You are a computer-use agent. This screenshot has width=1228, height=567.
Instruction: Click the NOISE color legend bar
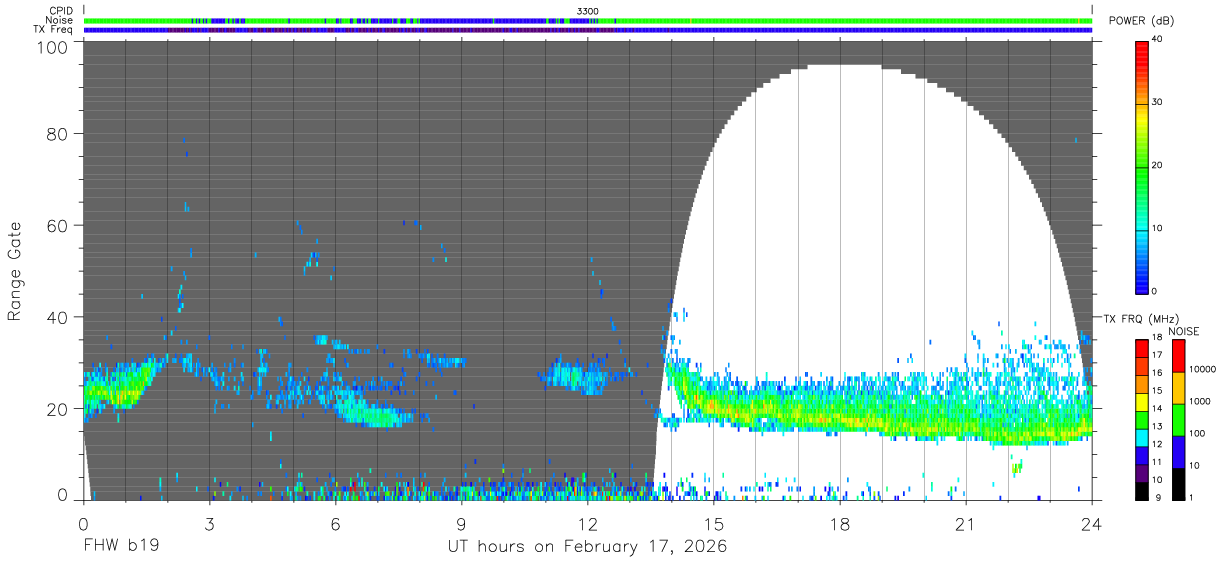(x=1177, y=418)
